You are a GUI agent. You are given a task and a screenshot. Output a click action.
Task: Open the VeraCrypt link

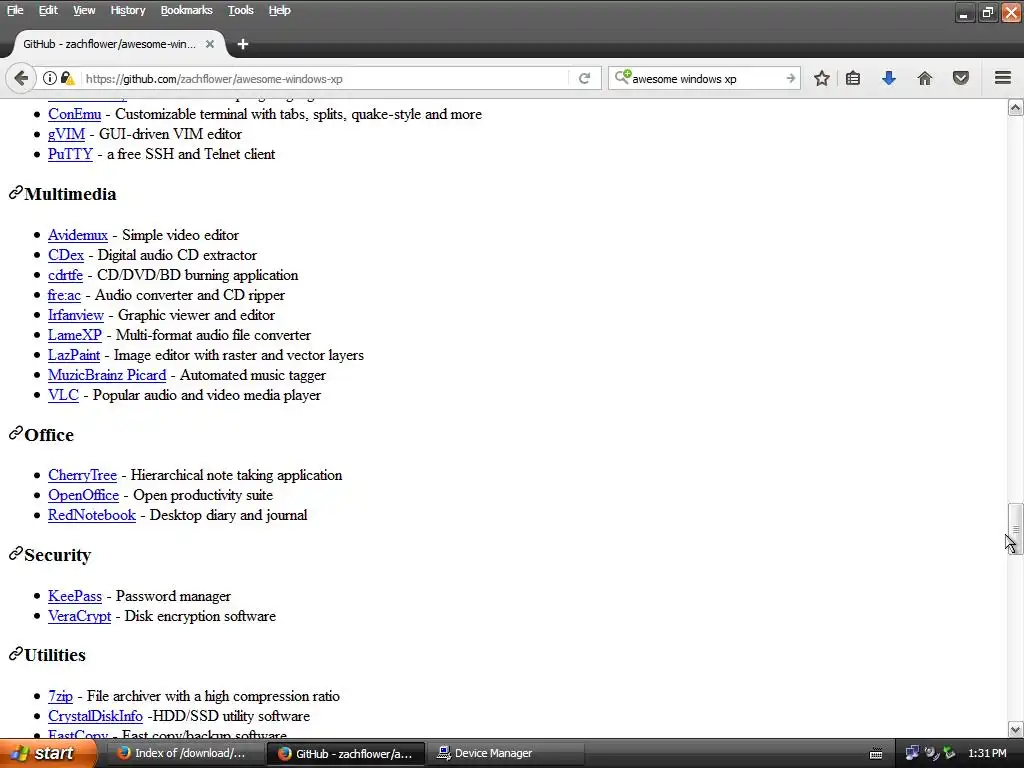(x=79, y=616)
